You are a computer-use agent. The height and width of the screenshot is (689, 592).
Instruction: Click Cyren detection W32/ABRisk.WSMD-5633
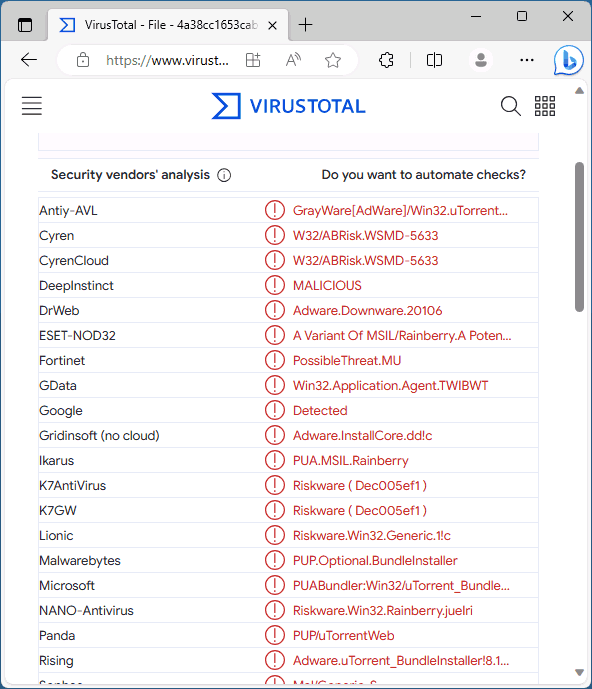366,236
